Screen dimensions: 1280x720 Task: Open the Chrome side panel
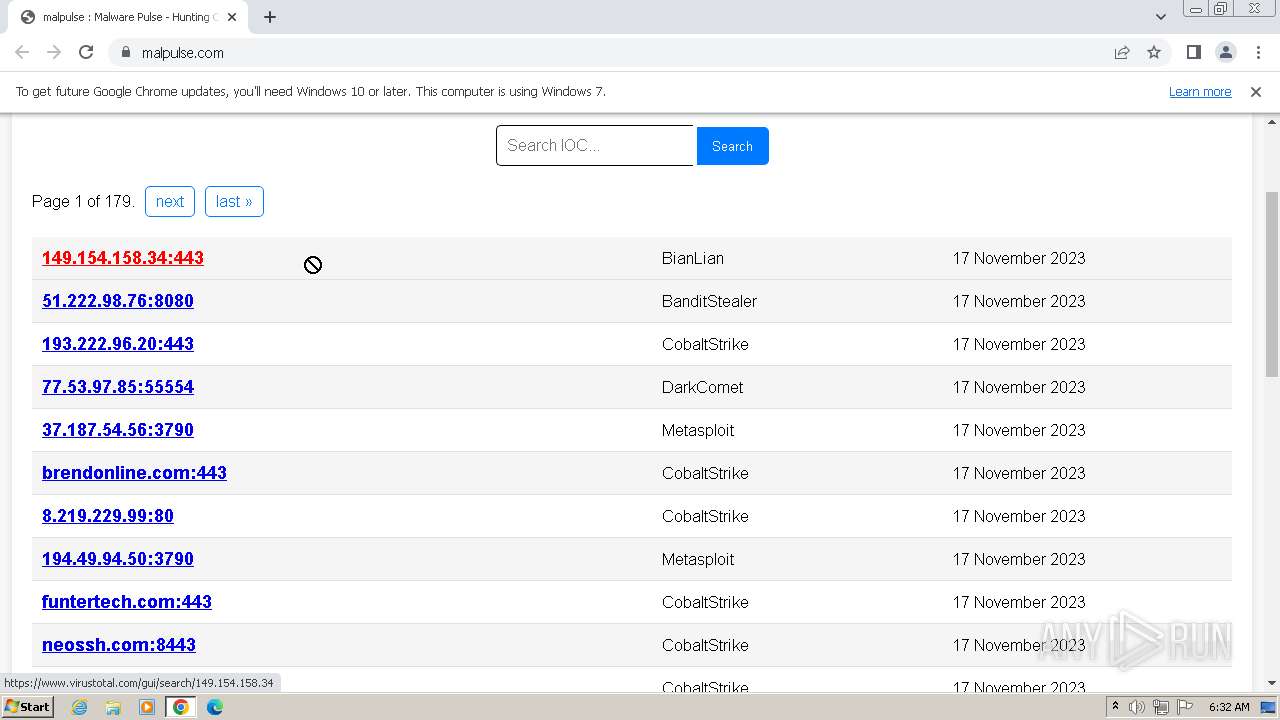point(1193,52)
